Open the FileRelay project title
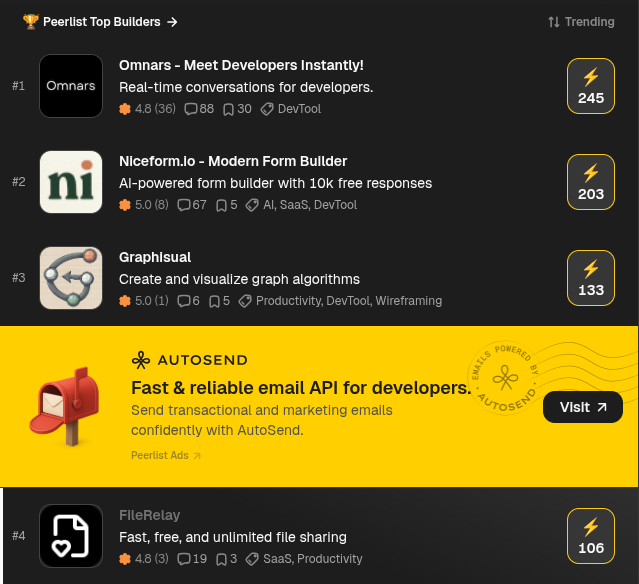This screenshot has width=639, height=584. (150, 516)
